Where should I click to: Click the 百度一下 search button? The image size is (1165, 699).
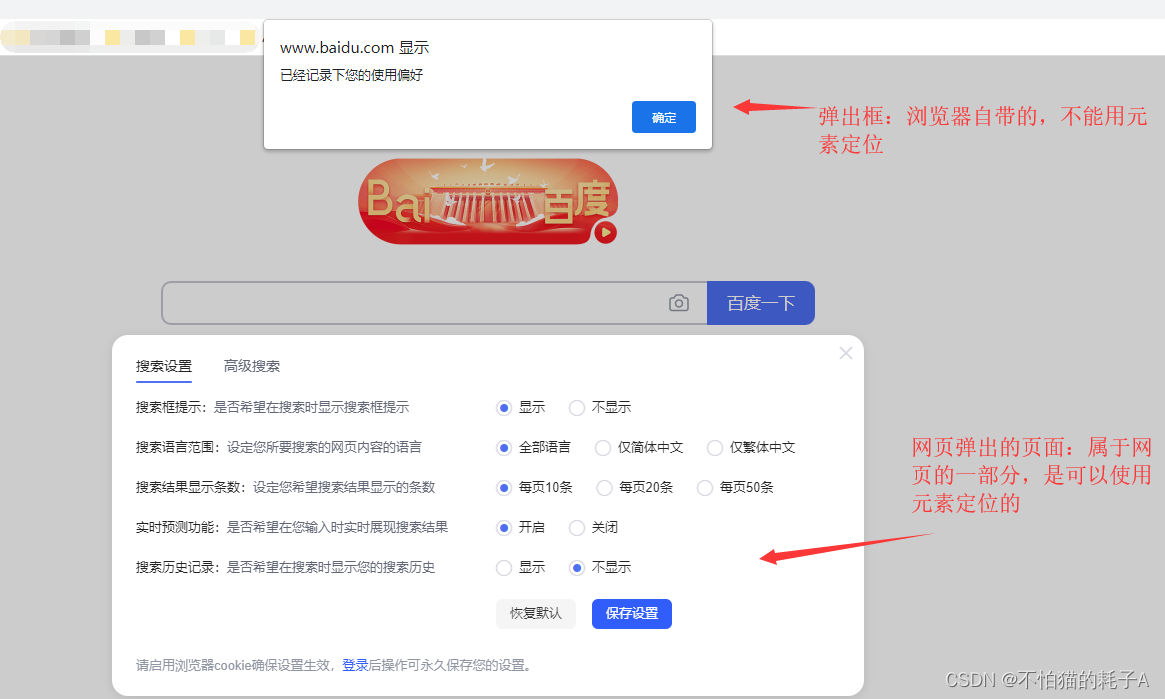[x=760, y=303]
